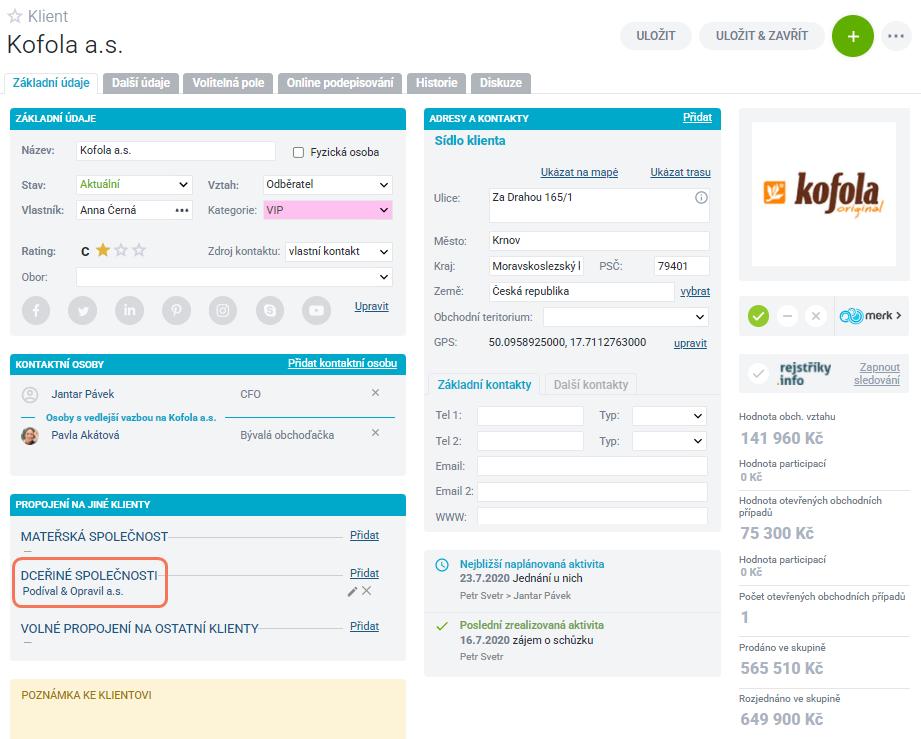This screenshot has width=921, height=739.
Task: Click the Kofola logo image
Action: point(823,194)
